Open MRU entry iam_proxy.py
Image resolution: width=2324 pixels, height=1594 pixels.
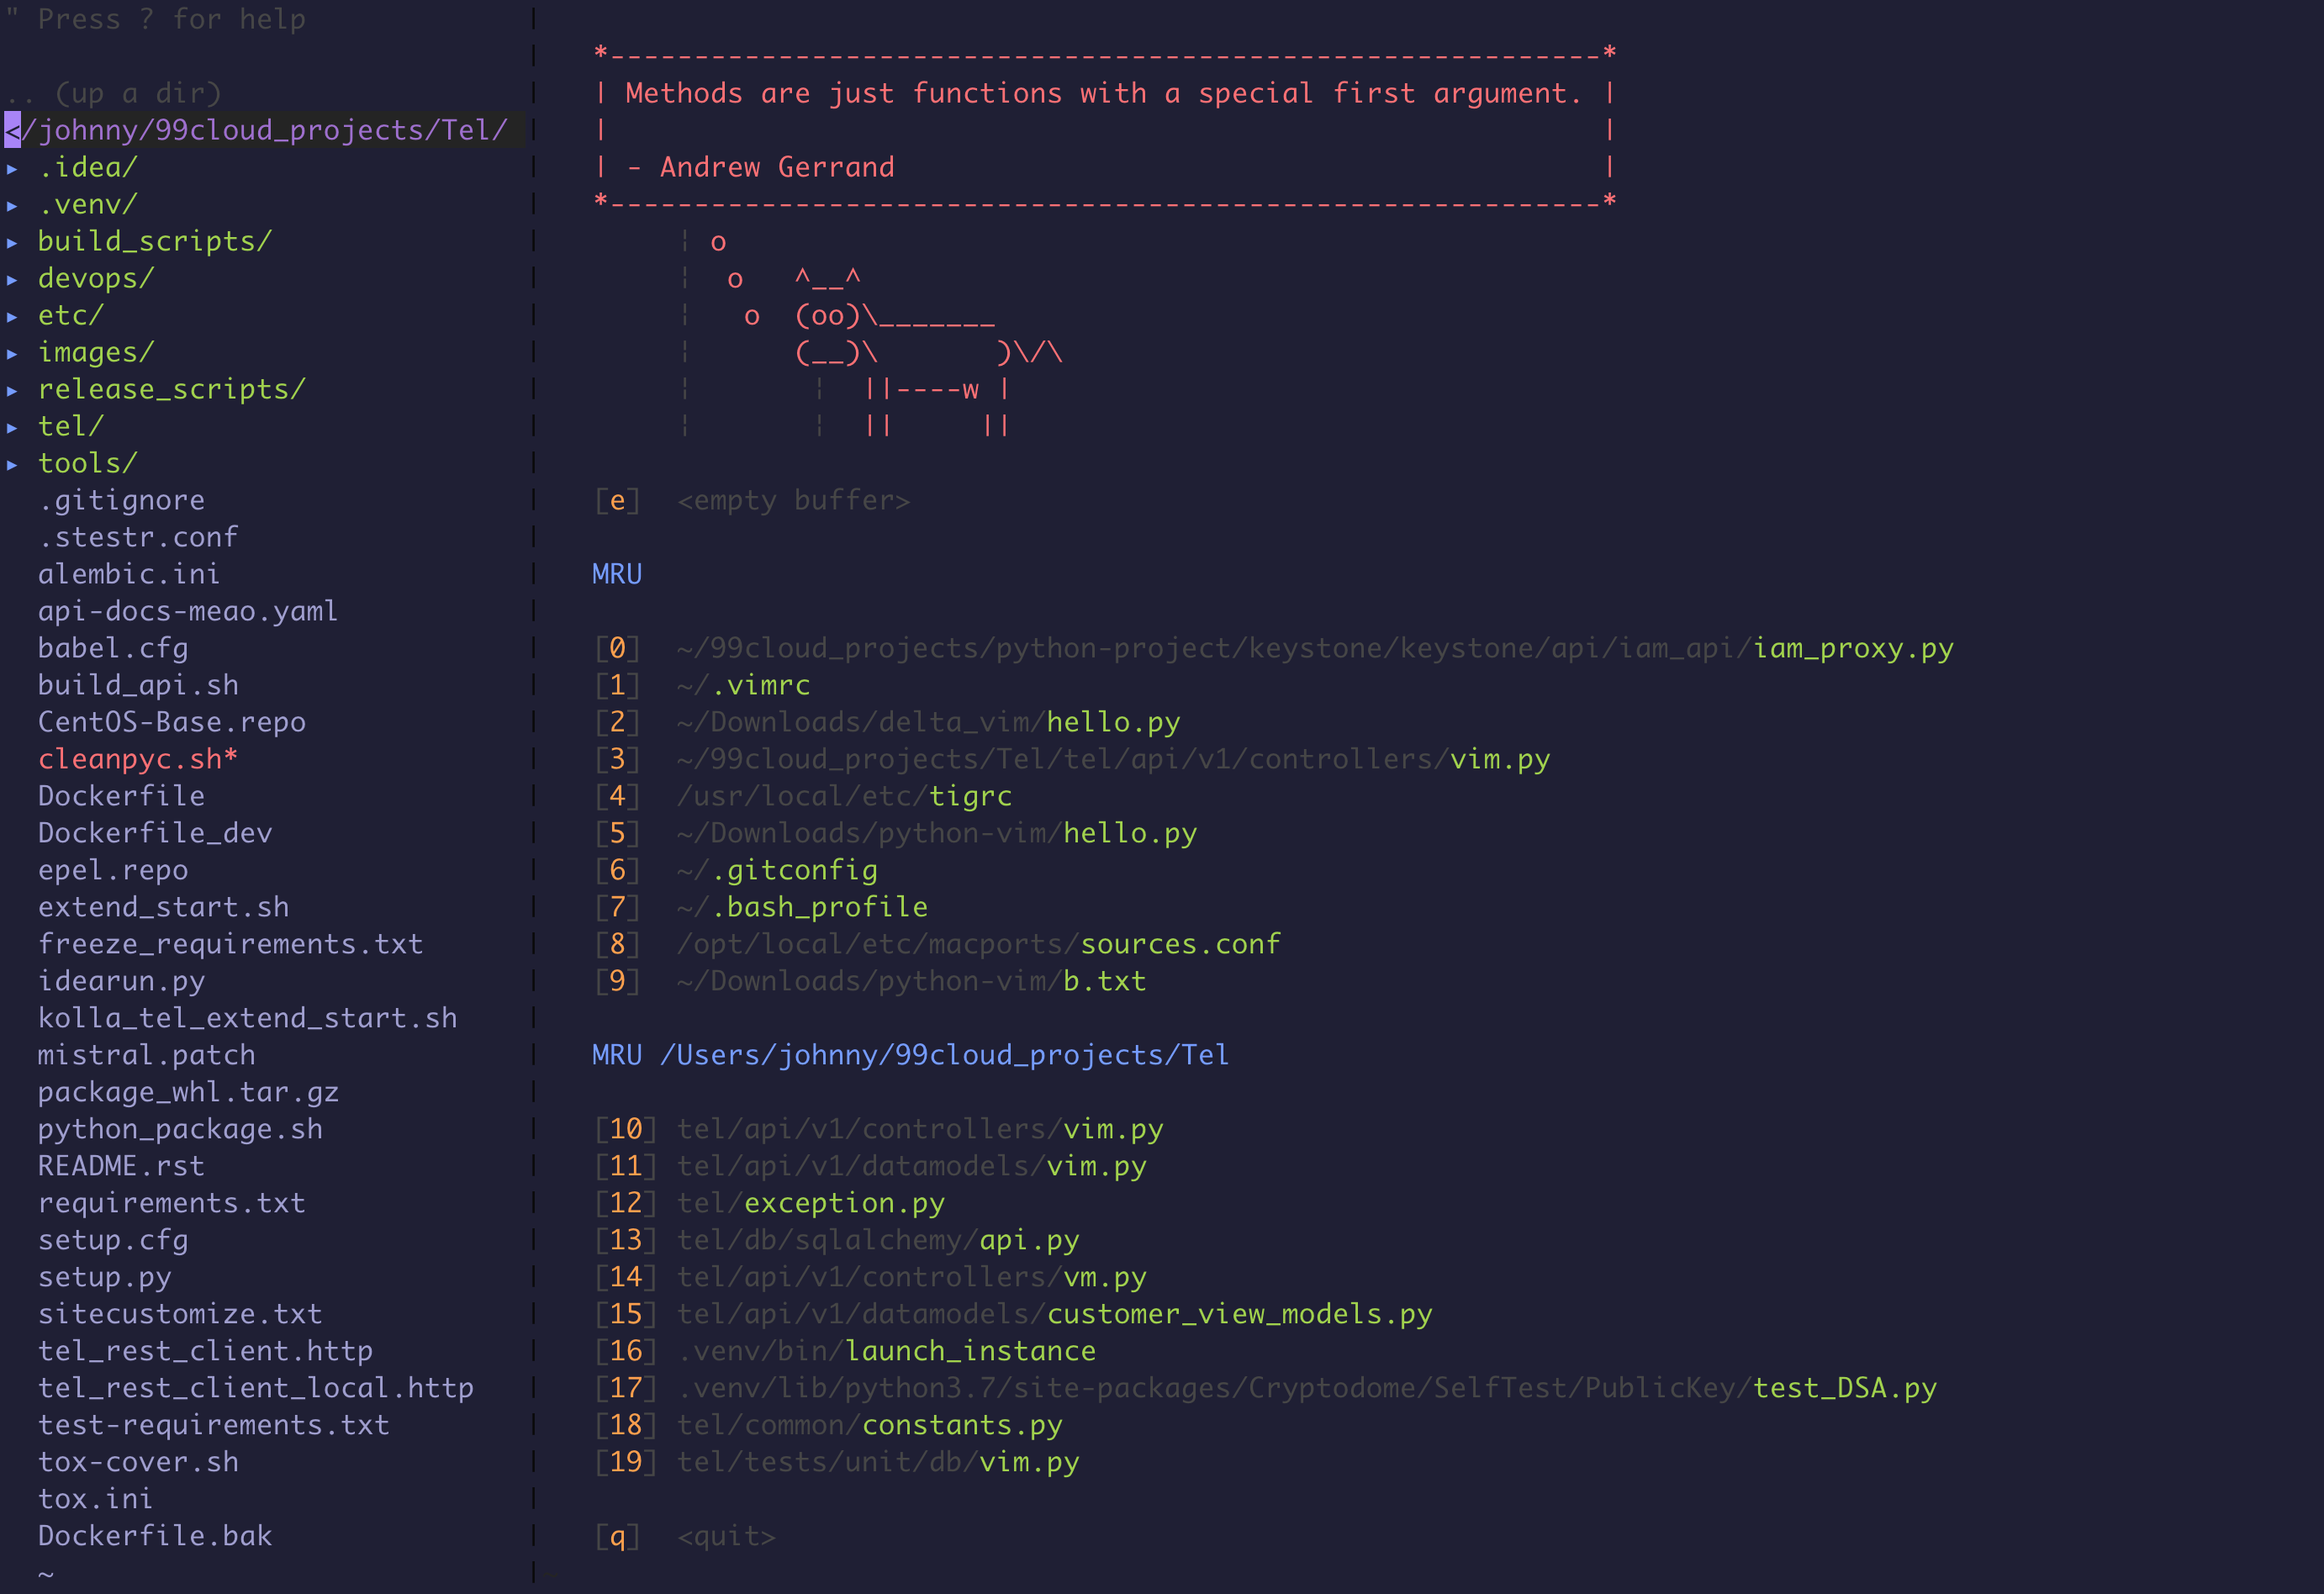[x=1852, y=648]
